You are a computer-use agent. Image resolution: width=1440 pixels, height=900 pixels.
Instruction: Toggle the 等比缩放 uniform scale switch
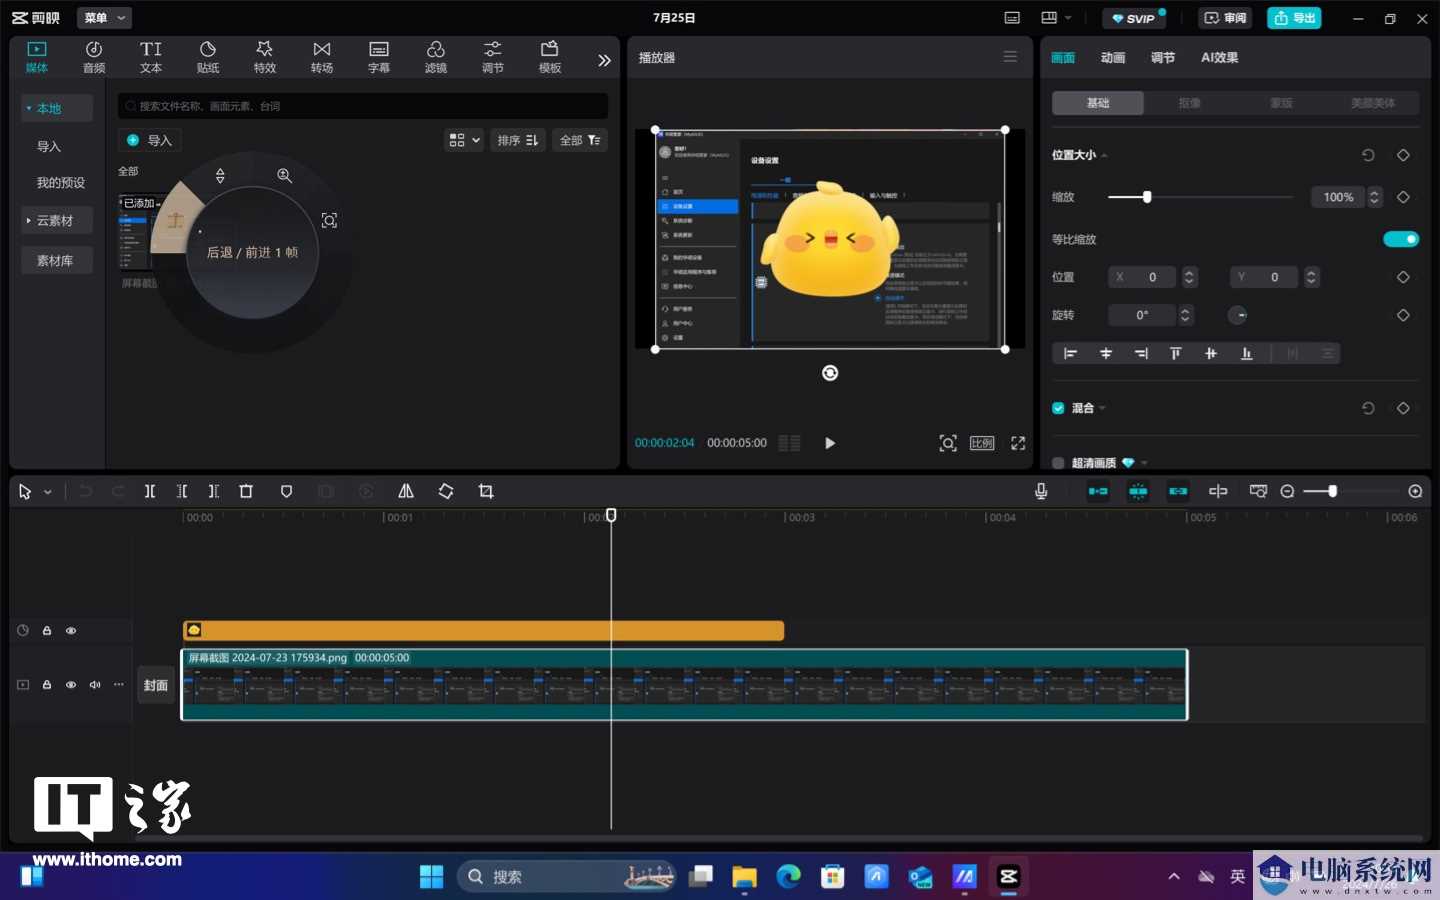1400,239
